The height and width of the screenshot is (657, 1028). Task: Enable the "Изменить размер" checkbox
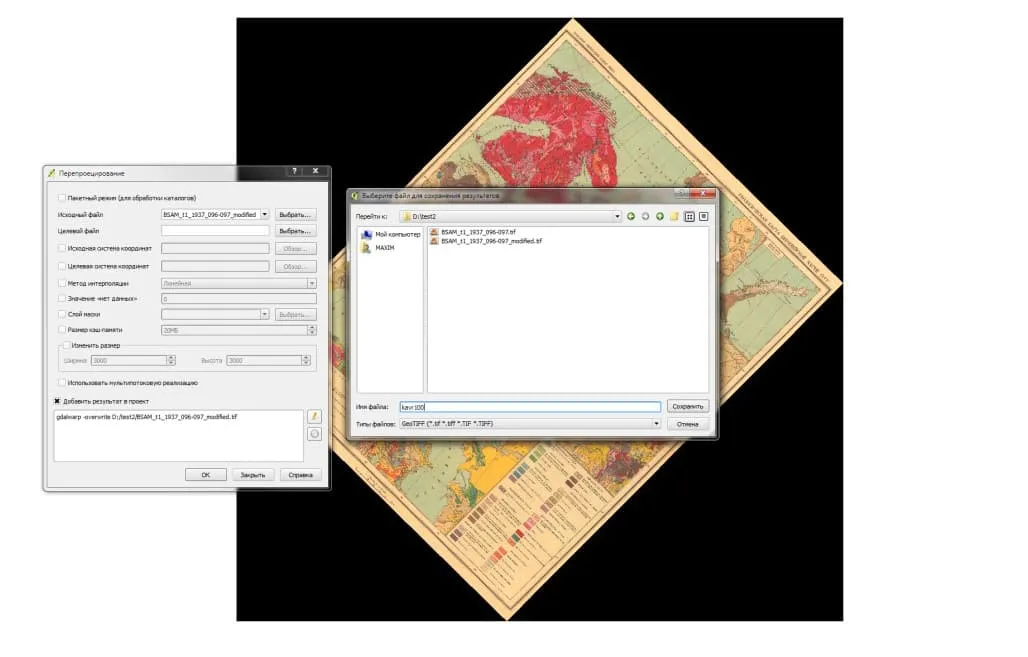(64, 344)
